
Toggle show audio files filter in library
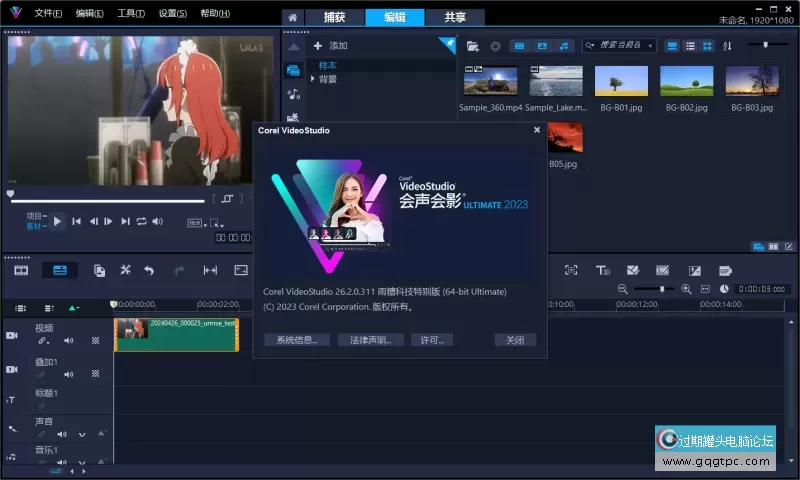pyautogui.click(x=564, y=46)
